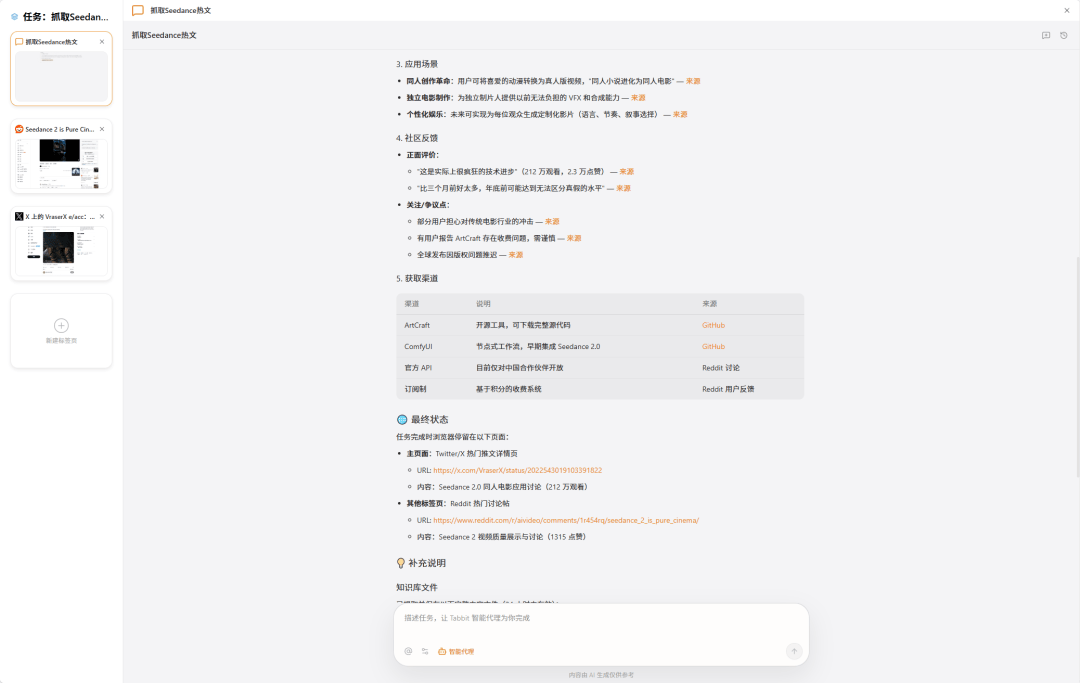
Task: Click the 任务：抓取Seedan... sidebar title
Action: click(65, 17)
